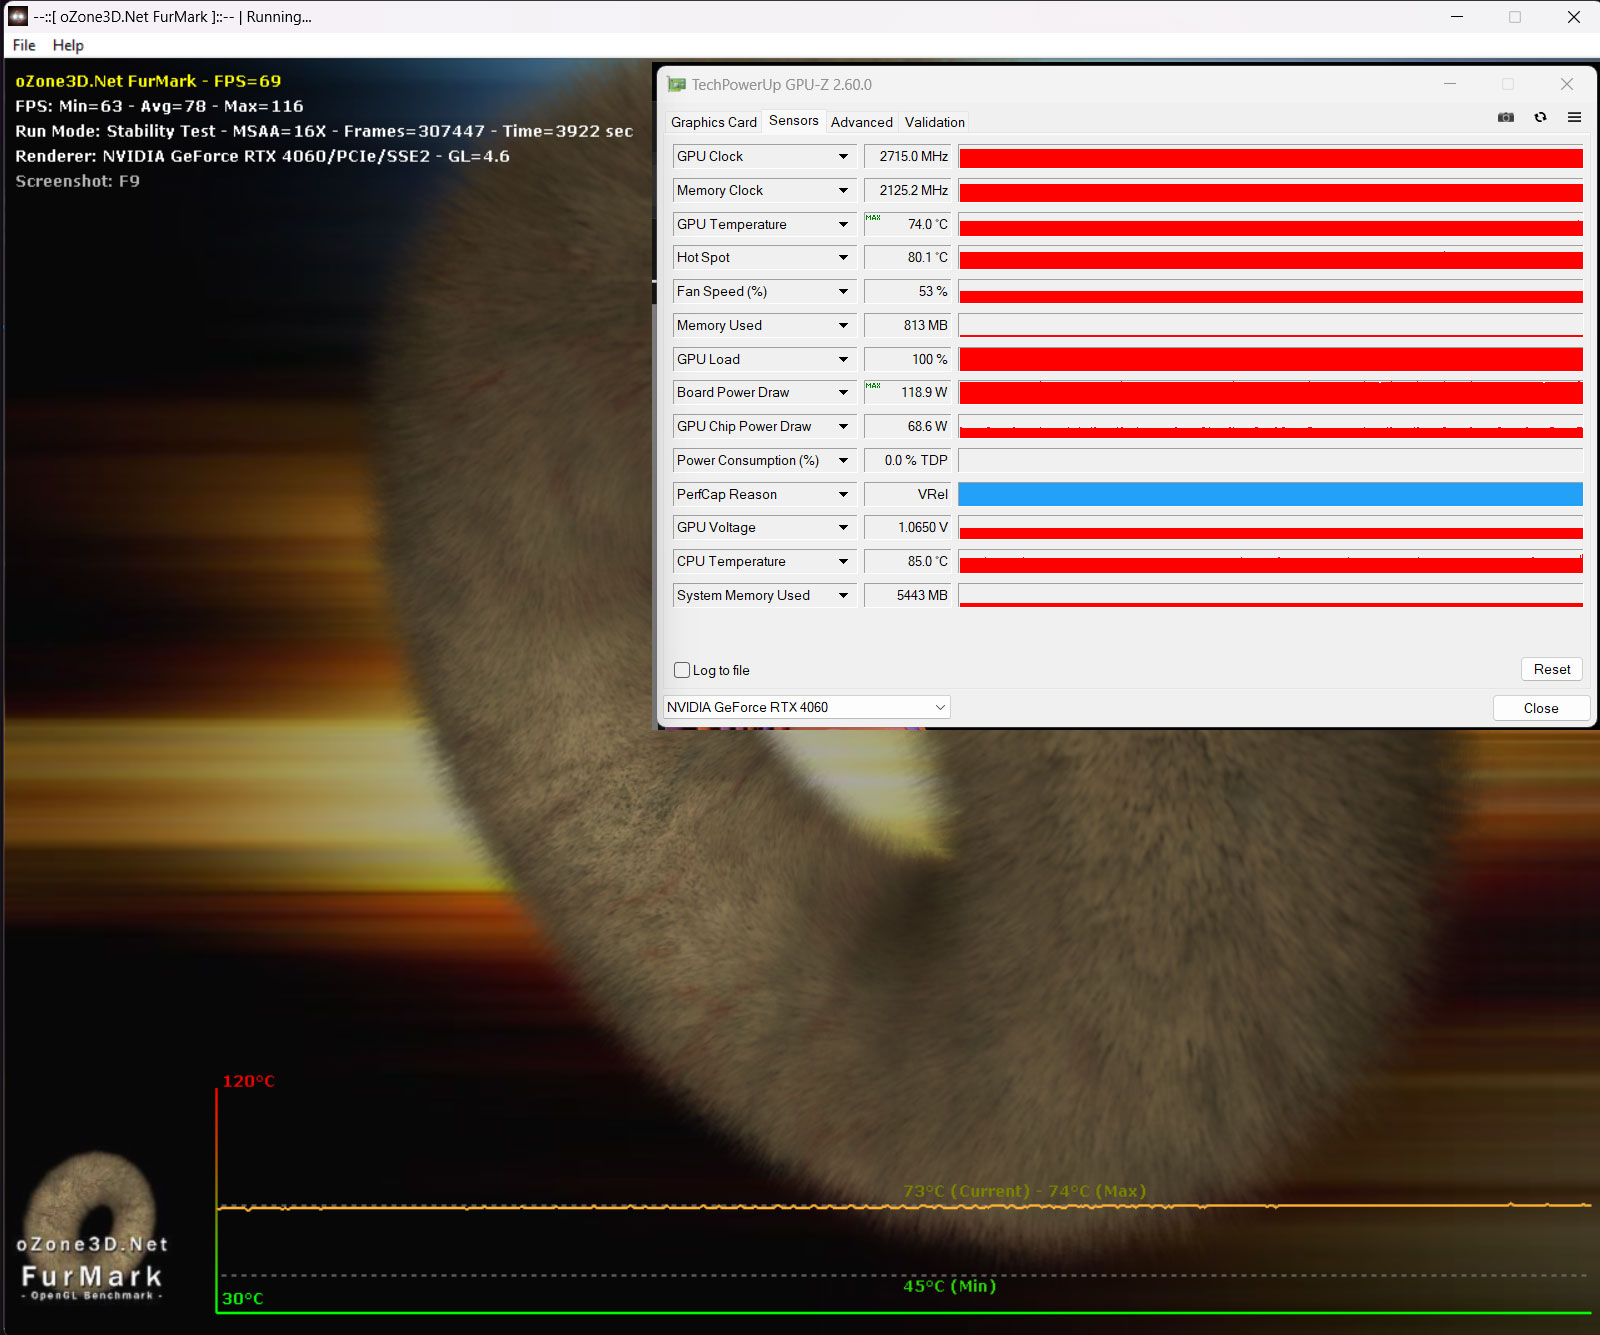The width and height of the screenshot is (1600, 1335).
Task: Click the 120°C temperature axis label
Action: click(248, 1081)
